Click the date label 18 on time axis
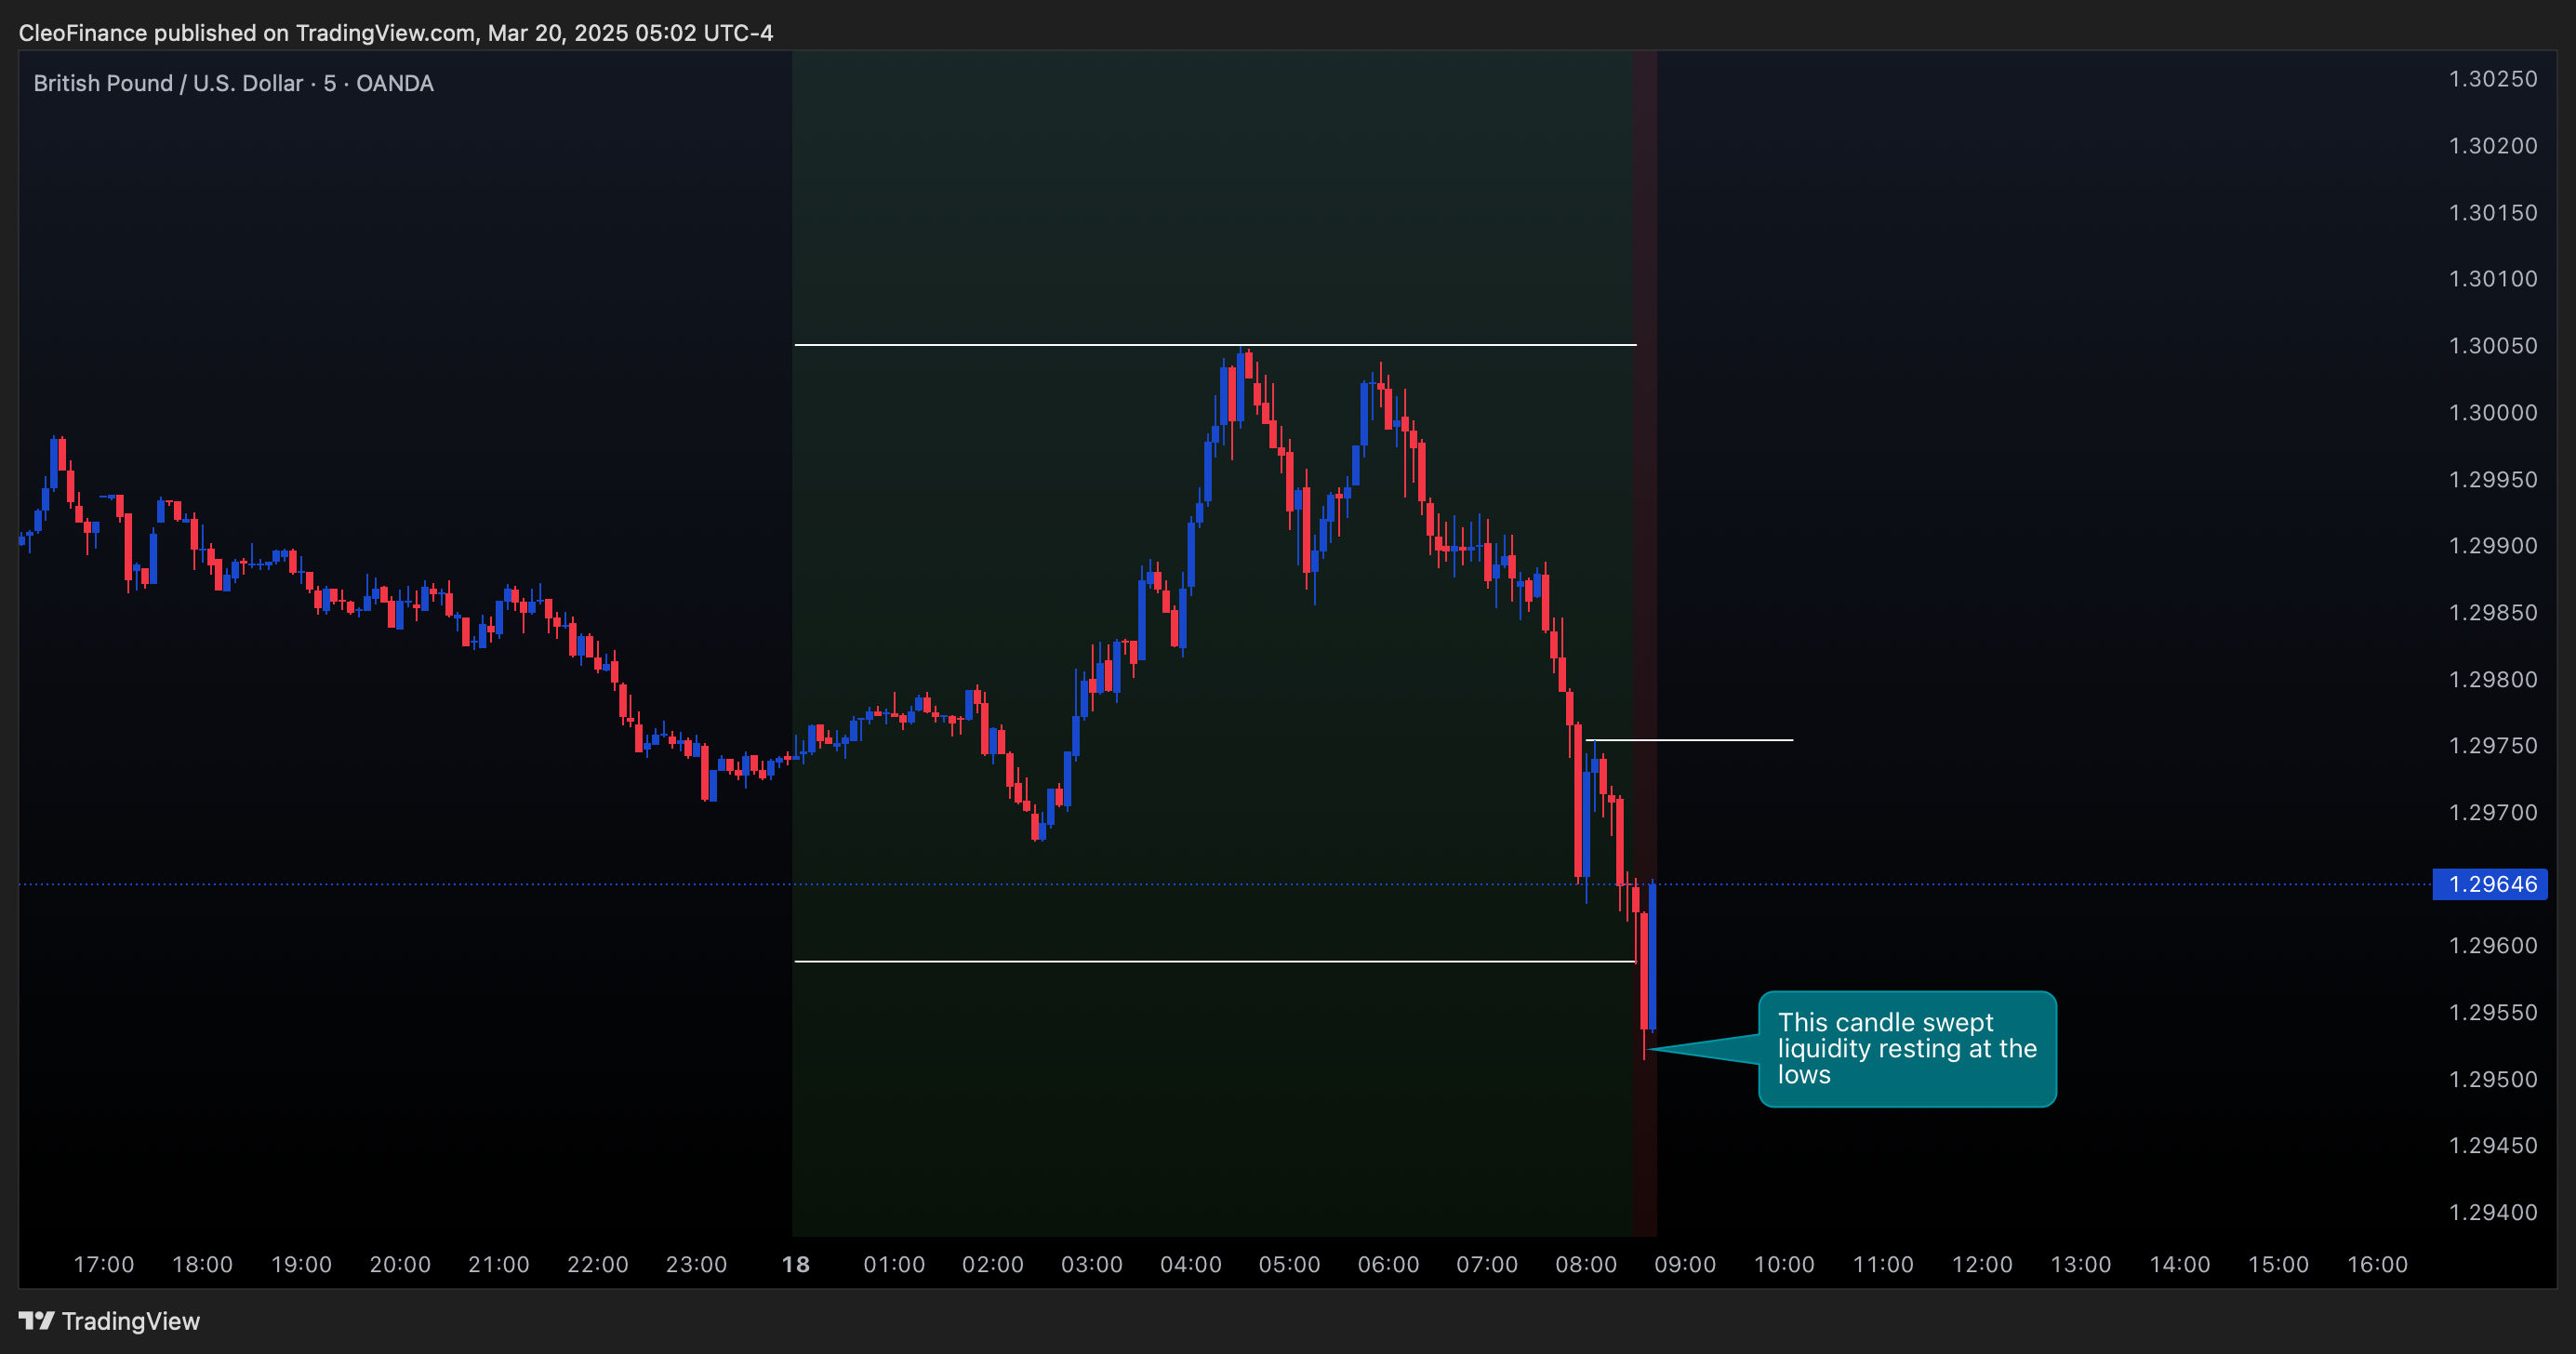 coord(796,1265)
